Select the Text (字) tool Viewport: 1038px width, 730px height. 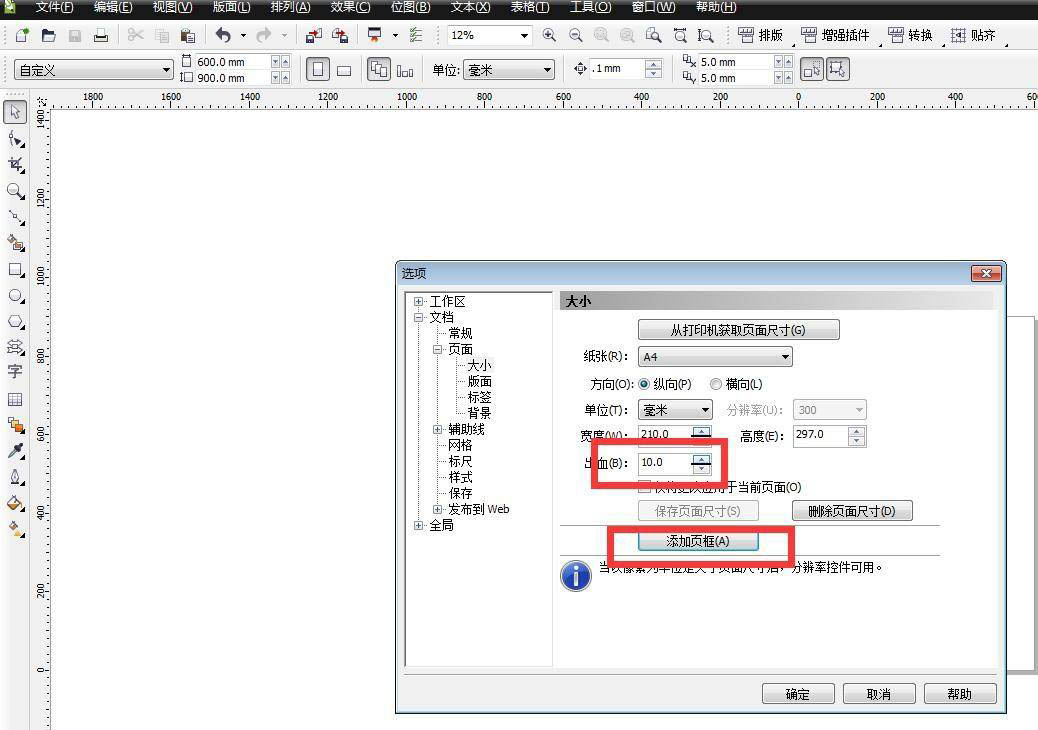[x=15, y=372]
